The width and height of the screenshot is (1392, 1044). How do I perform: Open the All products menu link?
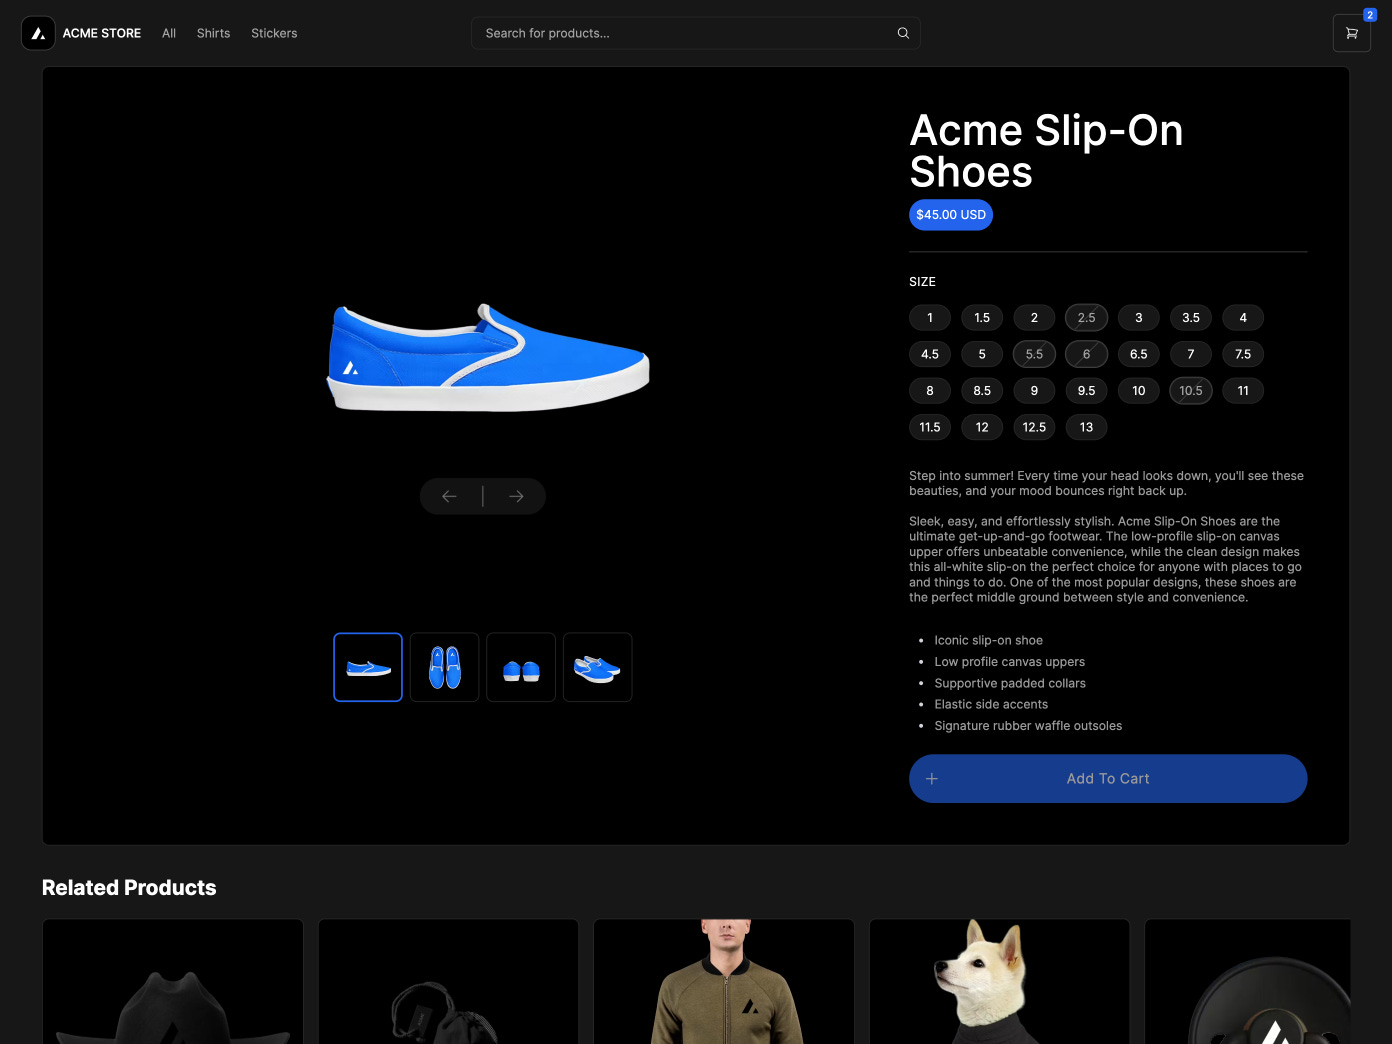[x=169, y=33]
